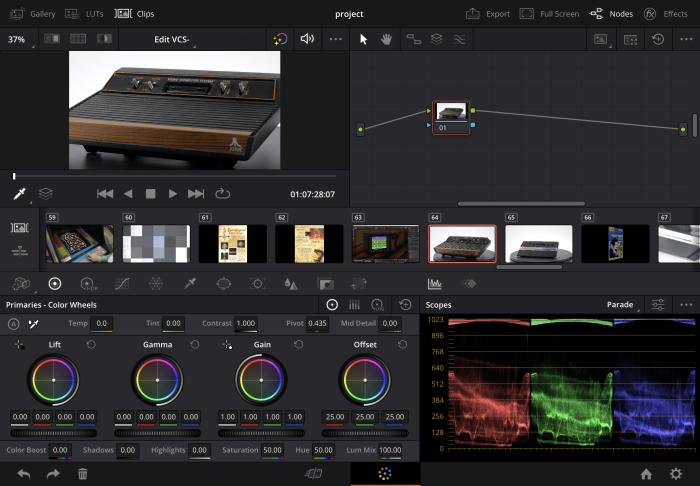Open the 37% viewer zoom dropdown
700x486 pixels.
point(18,39)
